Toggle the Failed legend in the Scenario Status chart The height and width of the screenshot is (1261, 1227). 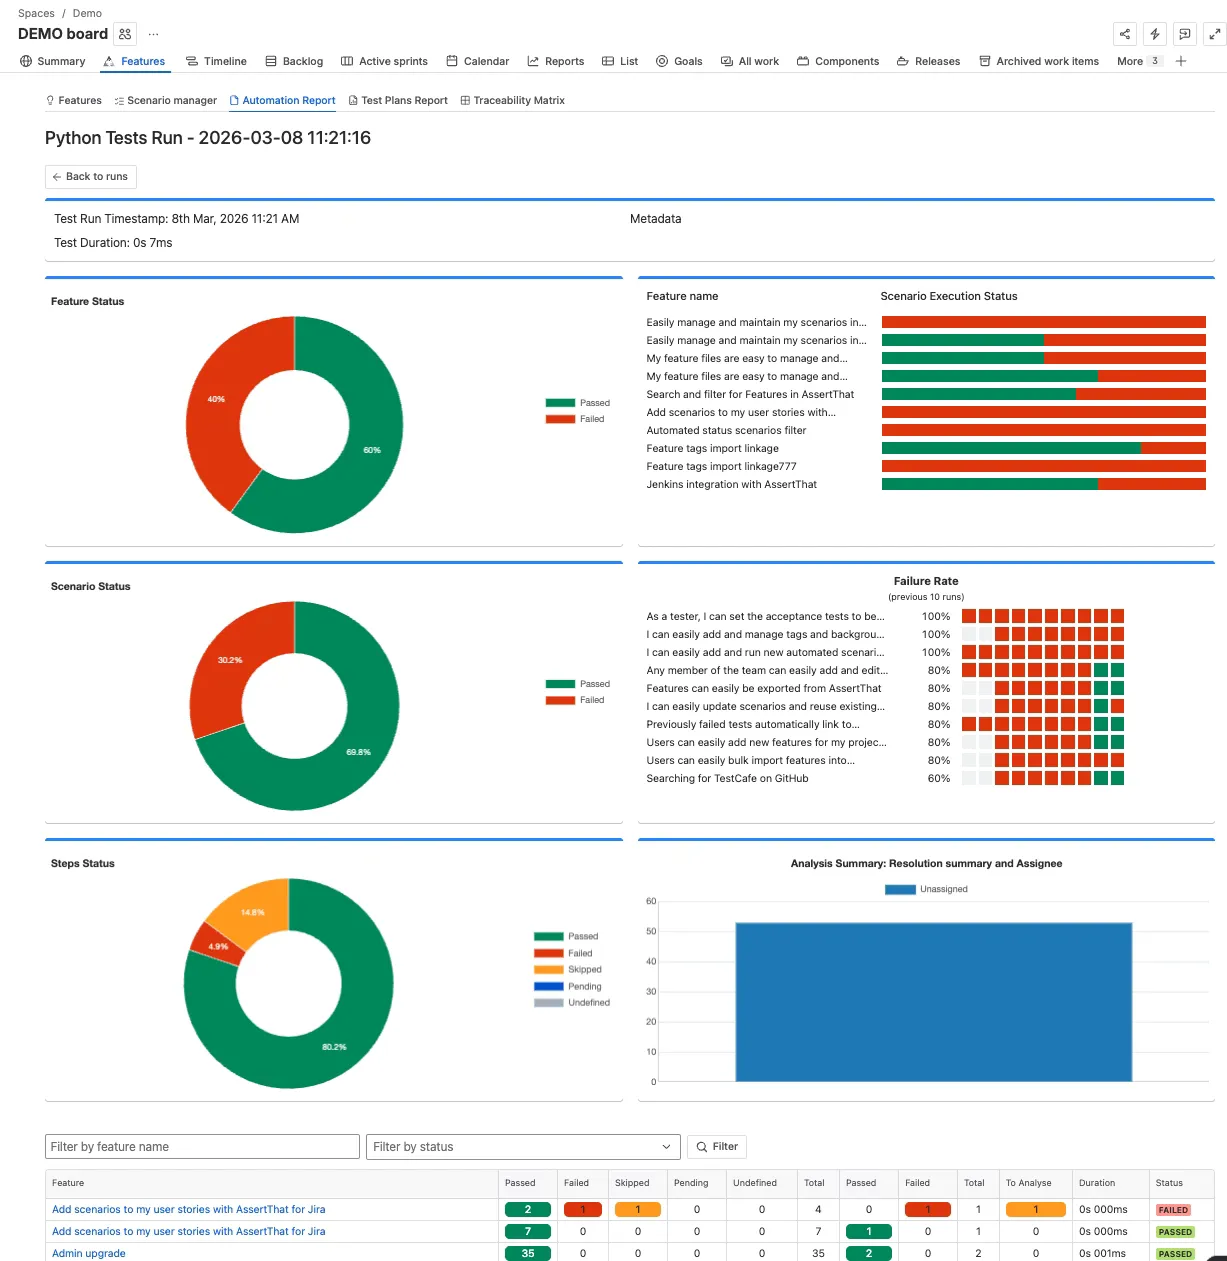575,700
